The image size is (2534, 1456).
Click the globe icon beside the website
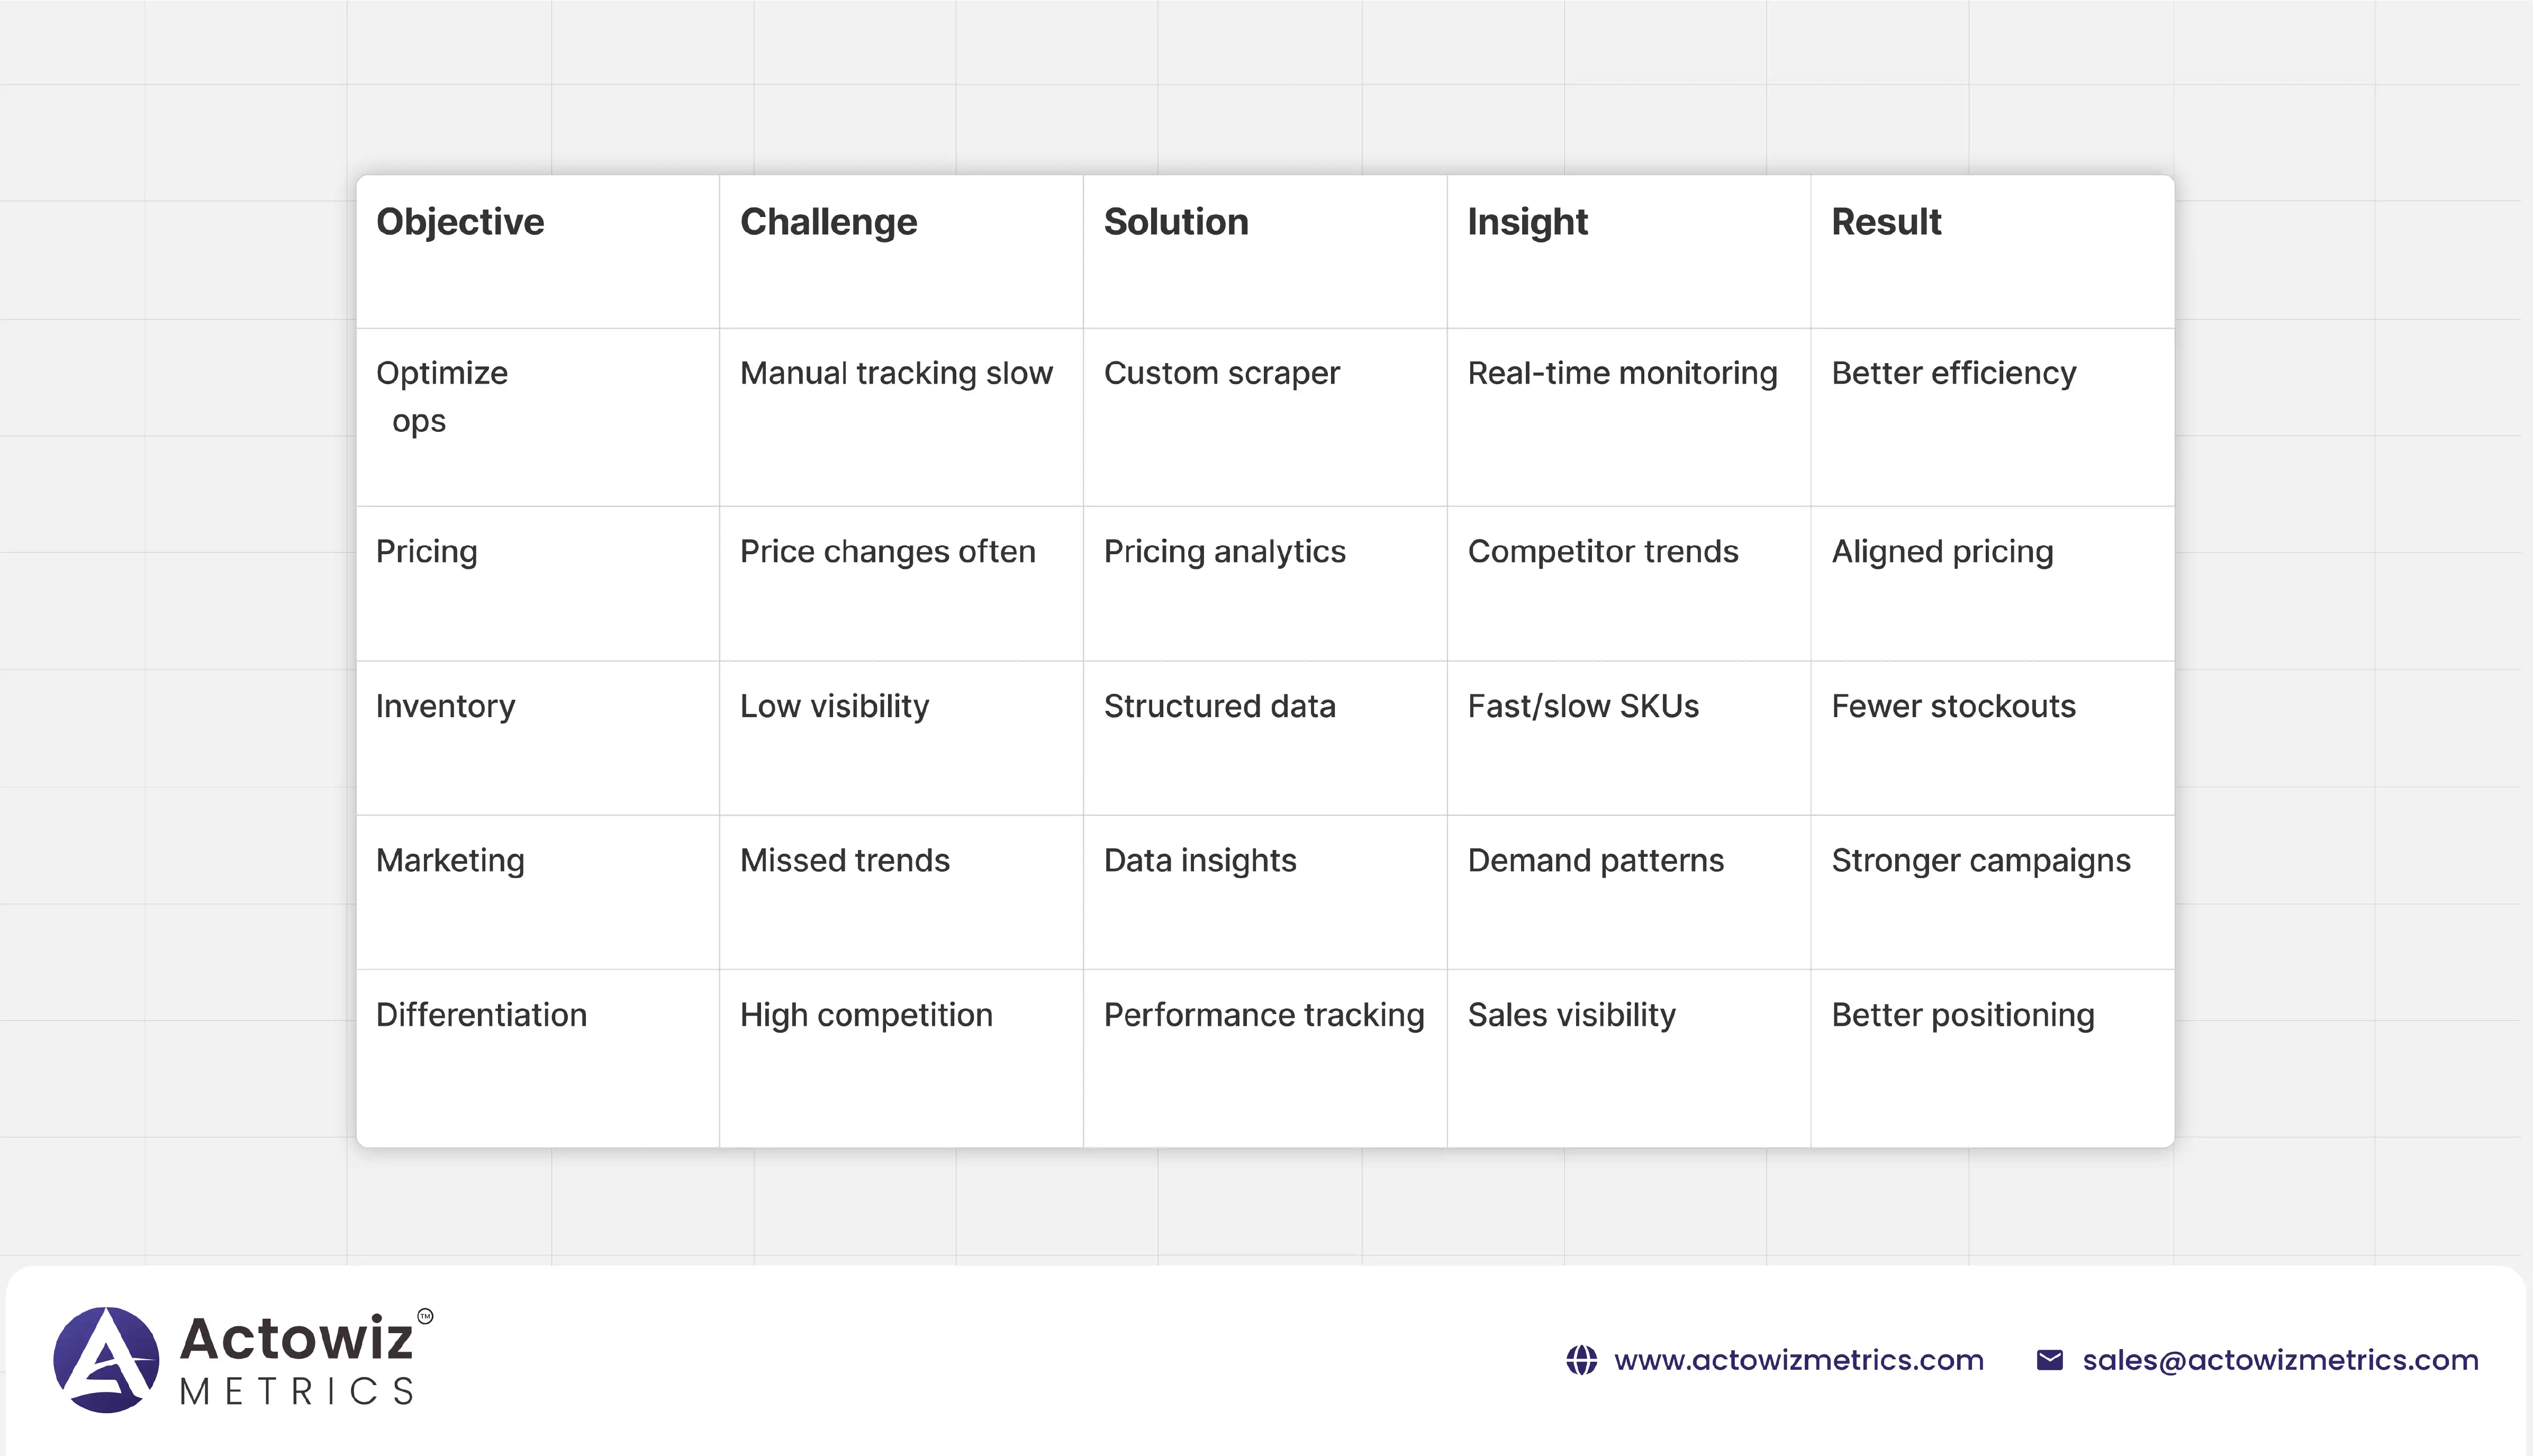(1581, 1360)
